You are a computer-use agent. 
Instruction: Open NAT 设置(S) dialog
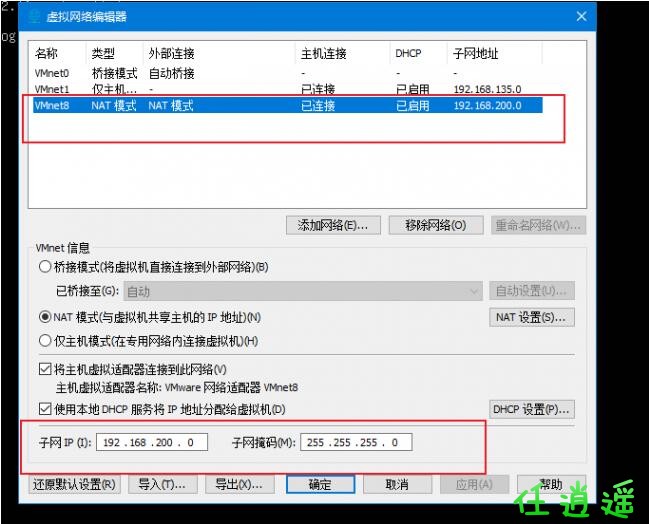532,317
